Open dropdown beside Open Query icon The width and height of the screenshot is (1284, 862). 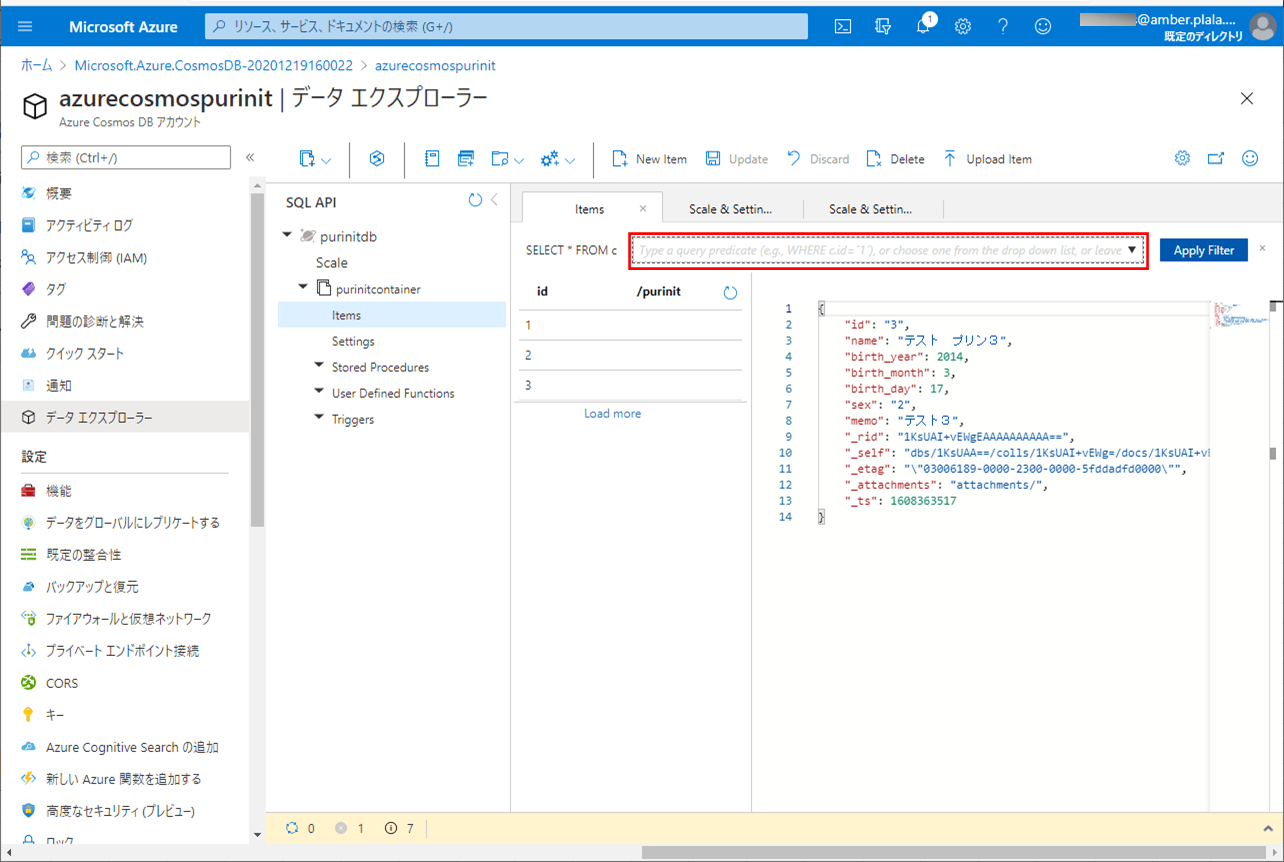pos(519,160)
